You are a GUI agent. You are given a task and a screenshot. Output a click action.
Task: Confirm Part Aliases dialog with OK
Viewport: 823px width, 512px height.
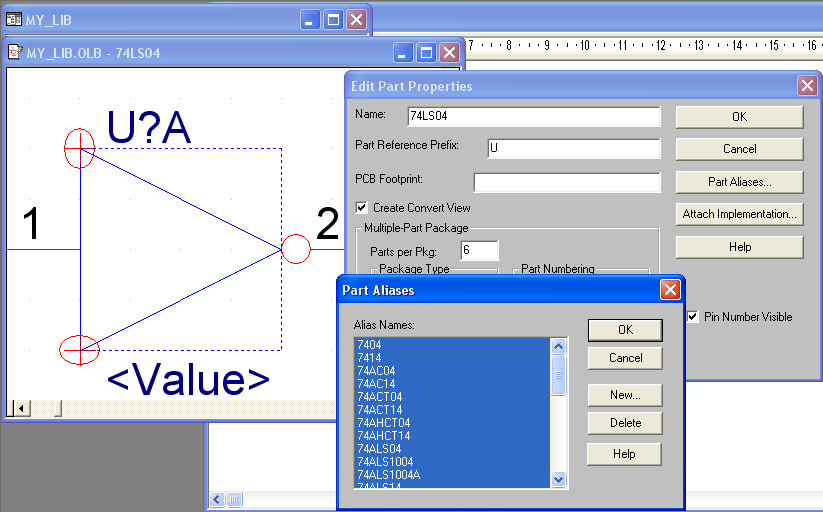[x=625, y=330]
